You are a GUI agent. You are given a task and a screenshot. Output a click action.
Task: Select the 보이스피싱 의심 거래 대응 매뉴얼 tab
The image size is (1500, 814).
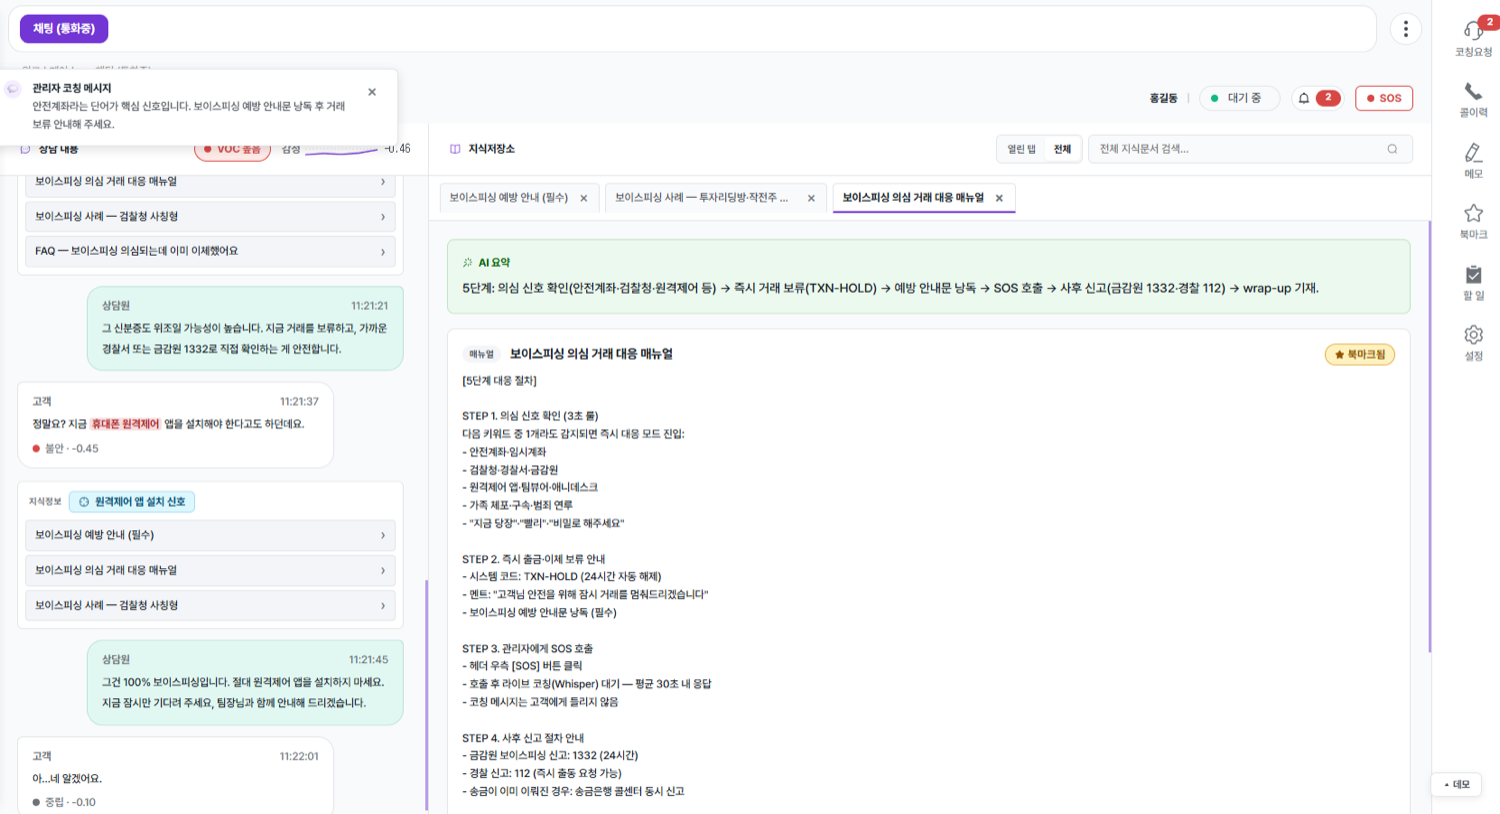tap(913, 198)
